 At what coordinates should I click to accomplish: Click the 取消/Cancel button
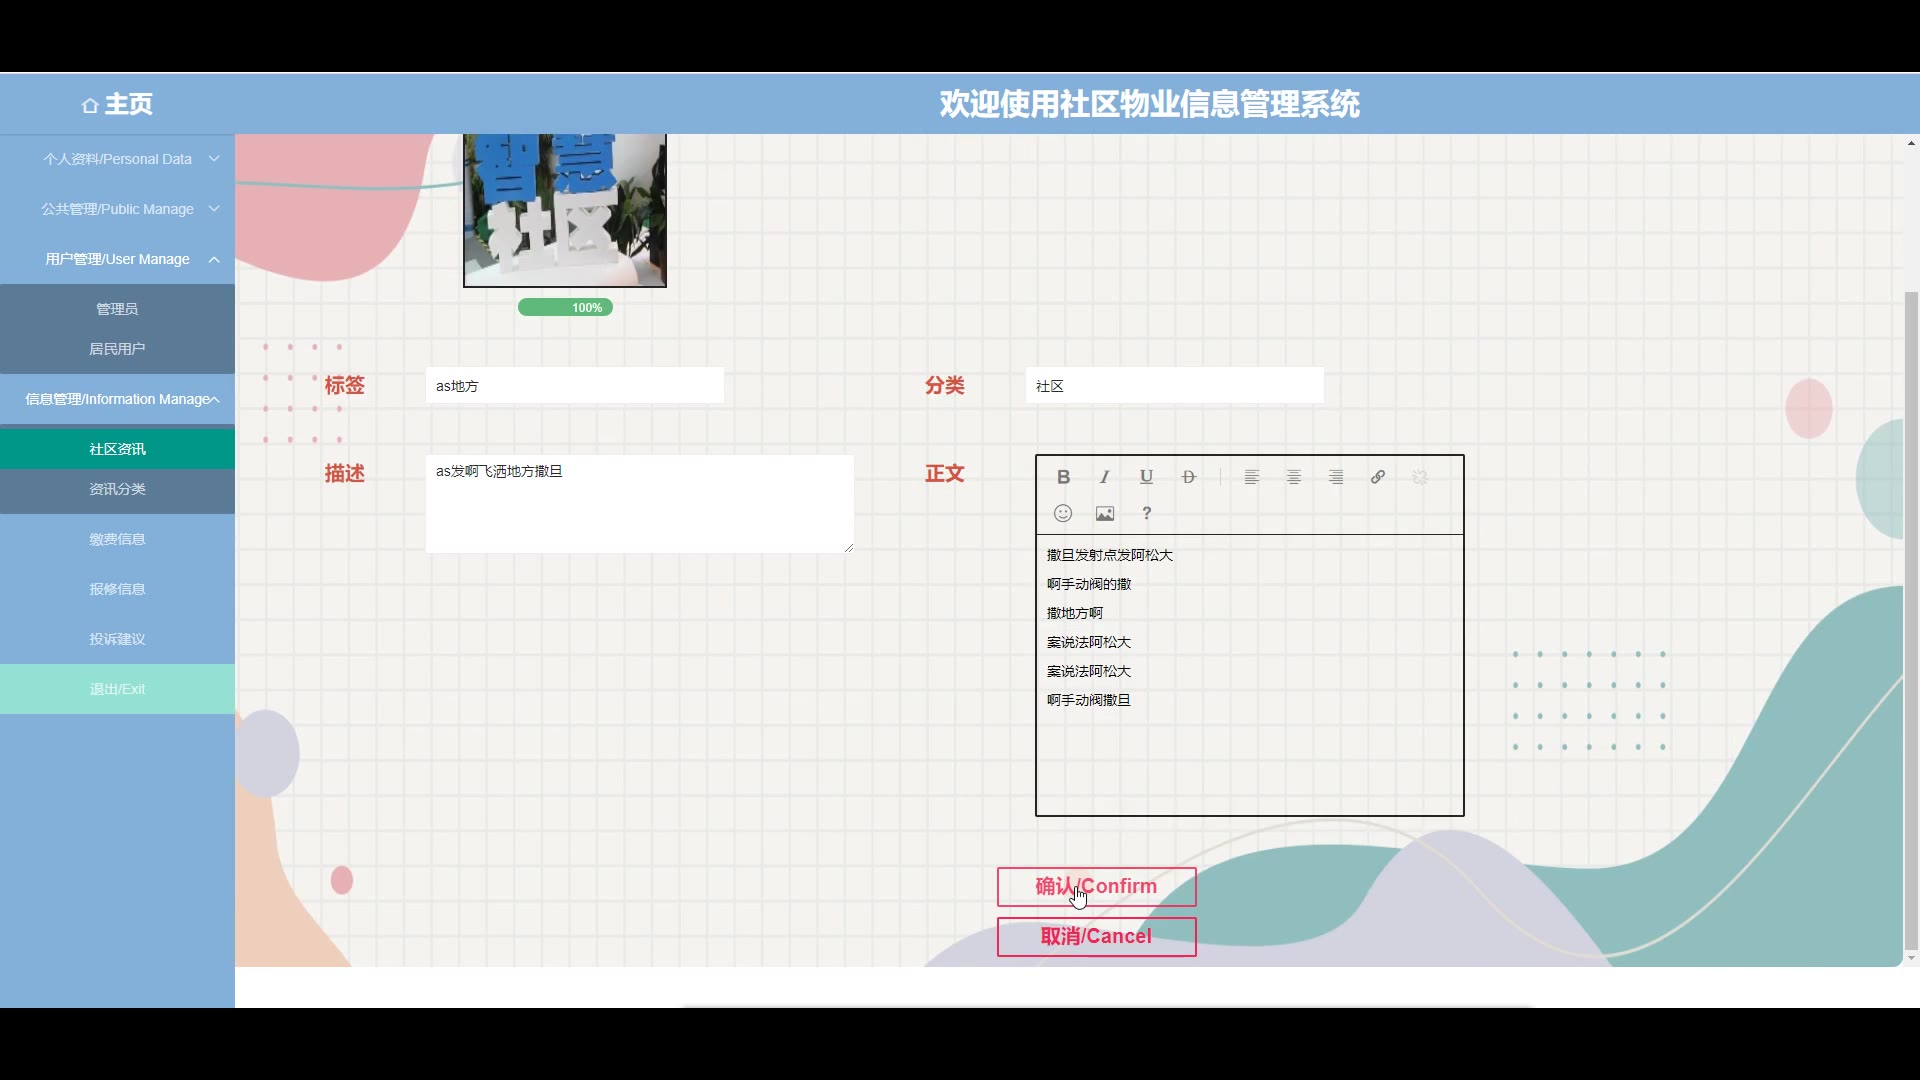point(1096,936)
